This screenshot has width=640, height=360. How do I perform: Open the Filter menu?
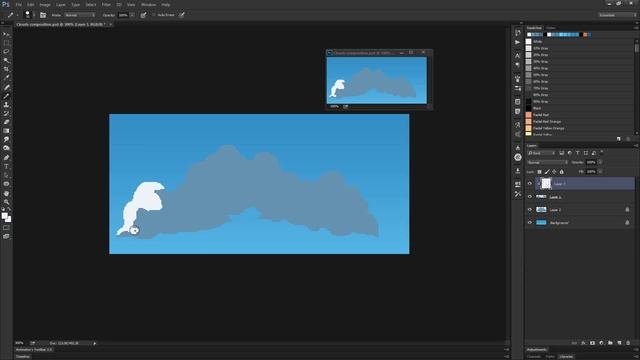(x=106, y=4)
